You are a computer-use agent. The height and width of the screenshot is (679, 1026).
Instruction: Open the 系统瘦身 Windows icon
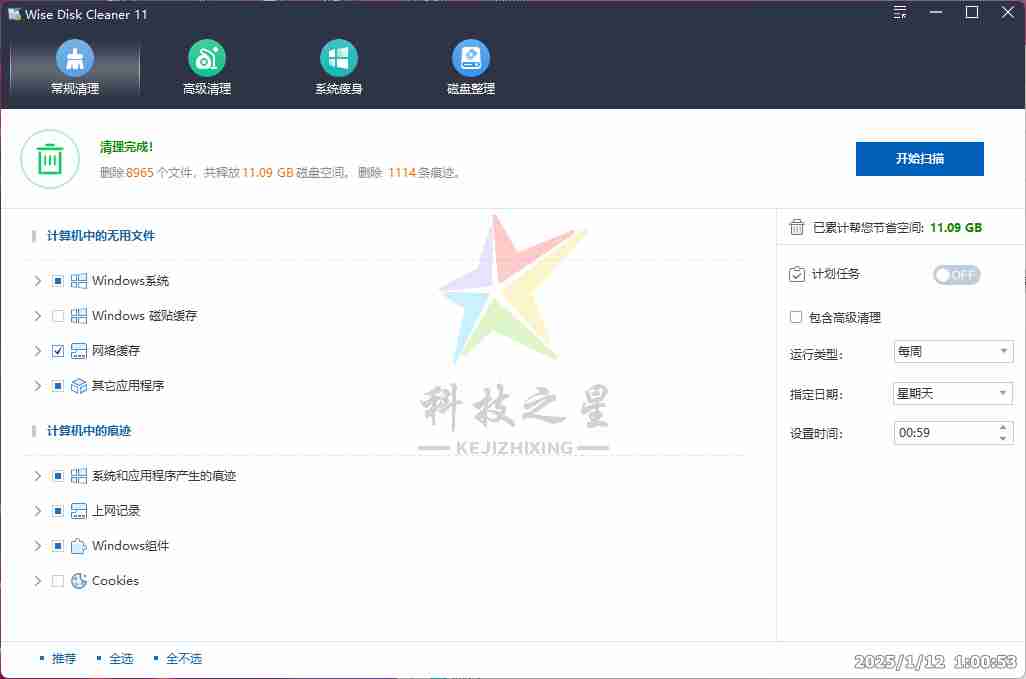339,59
